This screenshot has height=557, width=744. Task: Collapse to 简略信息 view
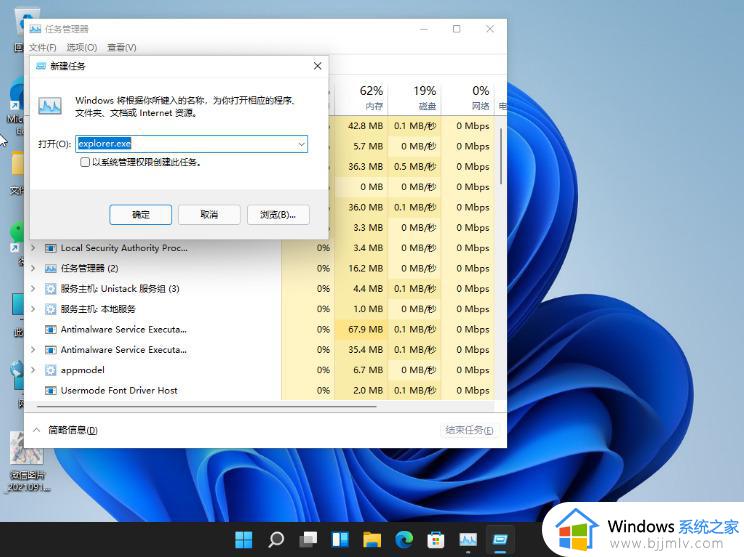(x=65, y=430)
